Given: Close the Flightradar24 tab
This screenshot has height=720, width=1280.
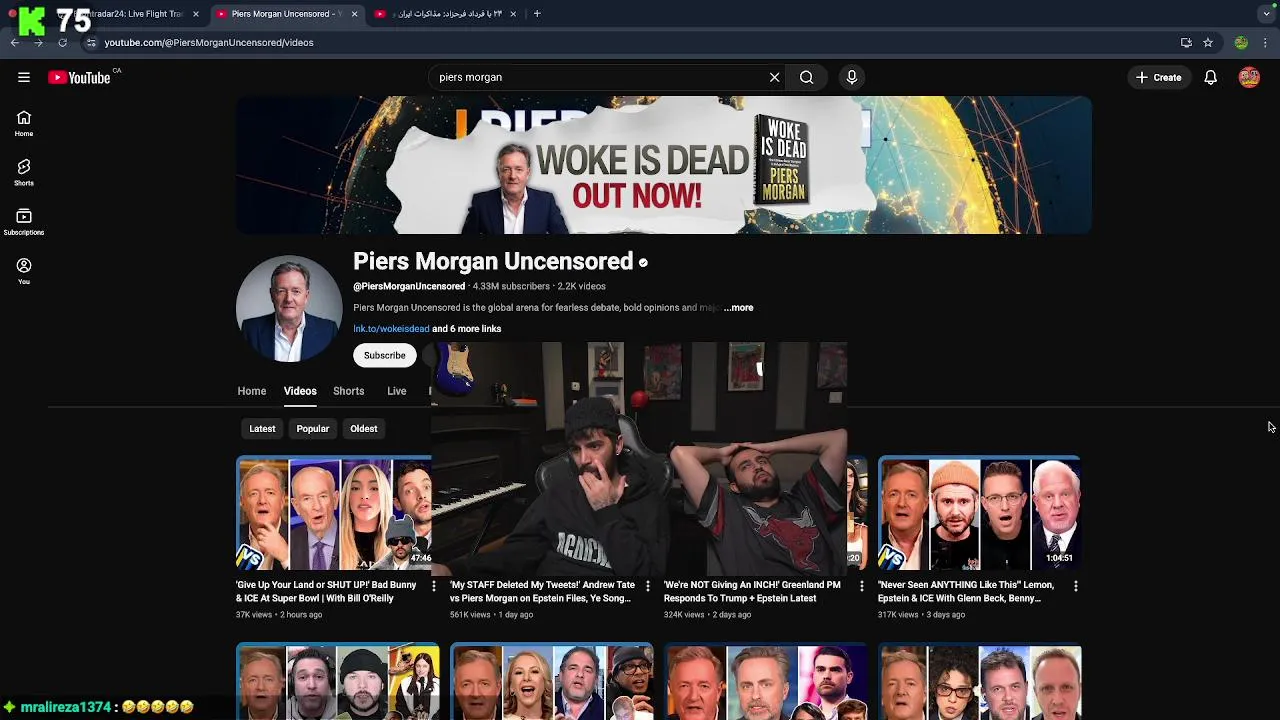Looking at the screenshot, I should tap(196, 14).
